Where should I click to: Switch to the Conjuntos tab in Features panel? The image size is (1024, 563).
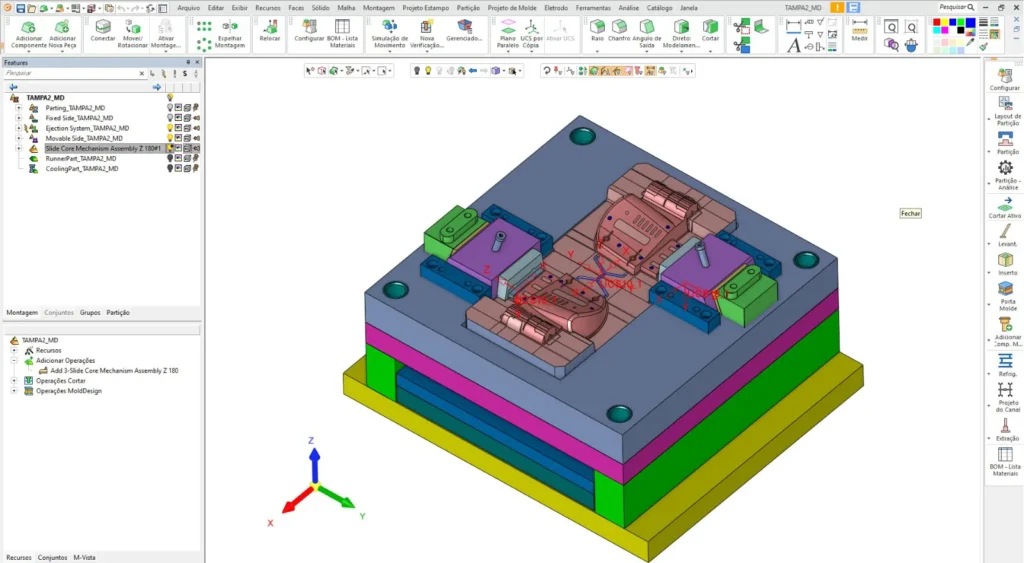59,312
